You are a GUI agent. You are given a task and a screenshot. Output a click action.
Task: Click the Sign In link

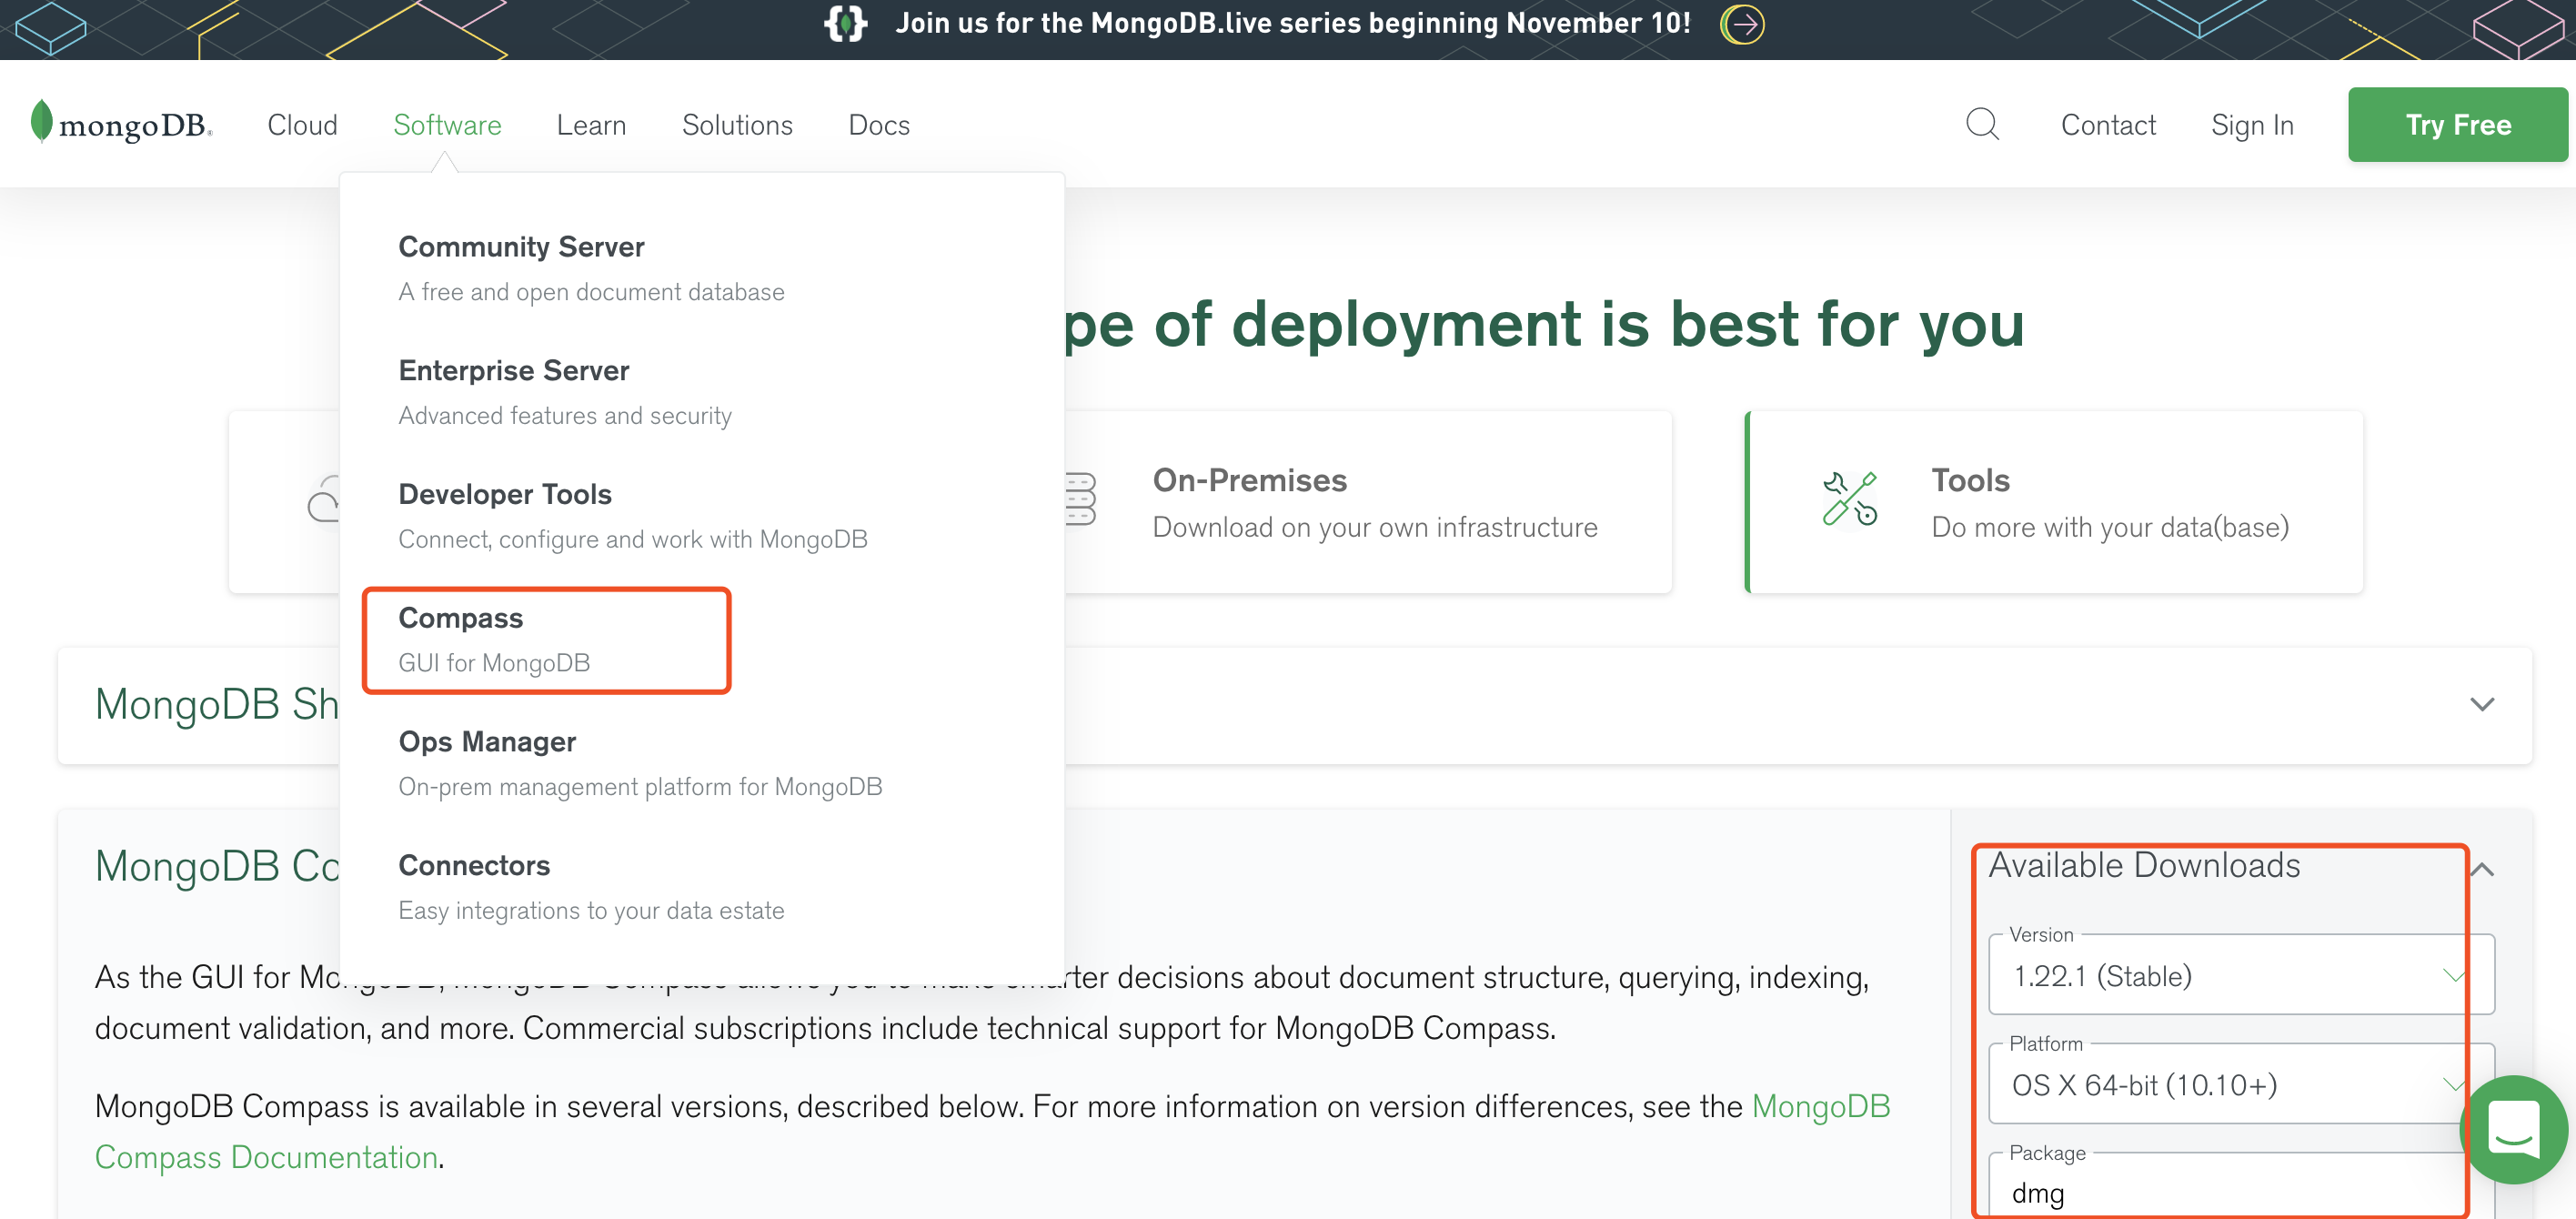[x=2252, y=125]
